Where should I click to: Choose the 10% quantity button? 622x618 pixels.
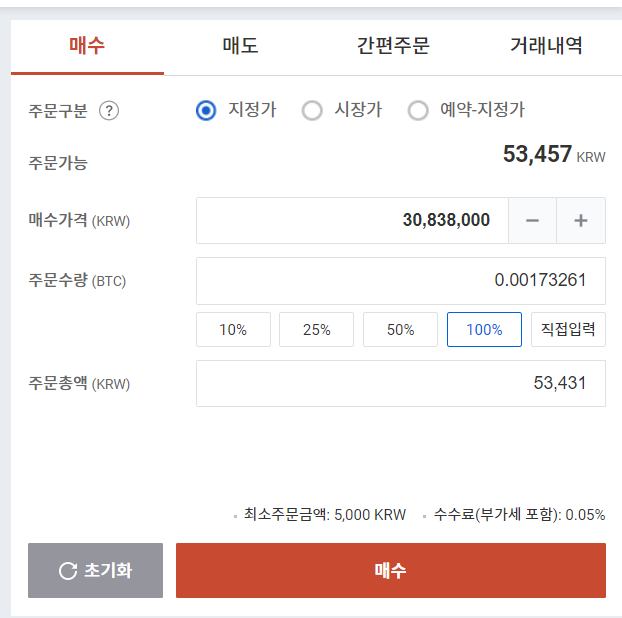[x=233, y=330]
